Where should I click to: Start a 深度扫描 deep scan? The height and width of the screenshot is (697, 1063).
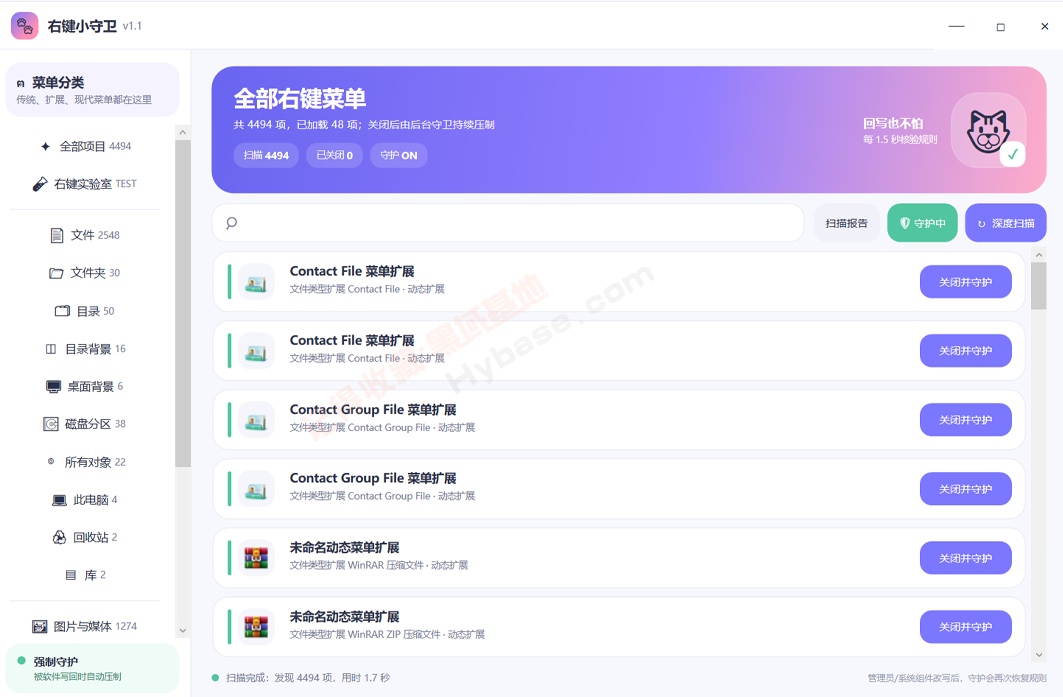pos(1005,223)
